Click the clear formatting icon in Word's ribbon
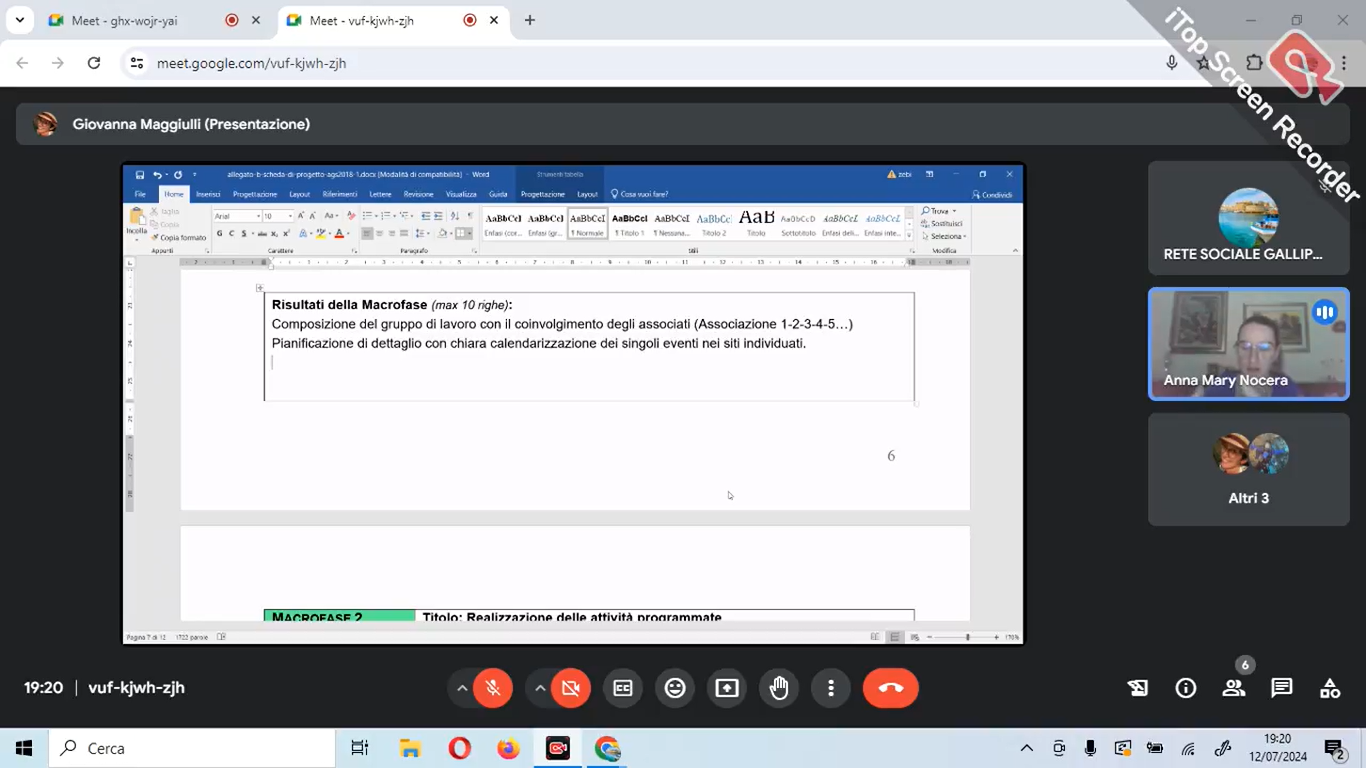 point(351,216)
